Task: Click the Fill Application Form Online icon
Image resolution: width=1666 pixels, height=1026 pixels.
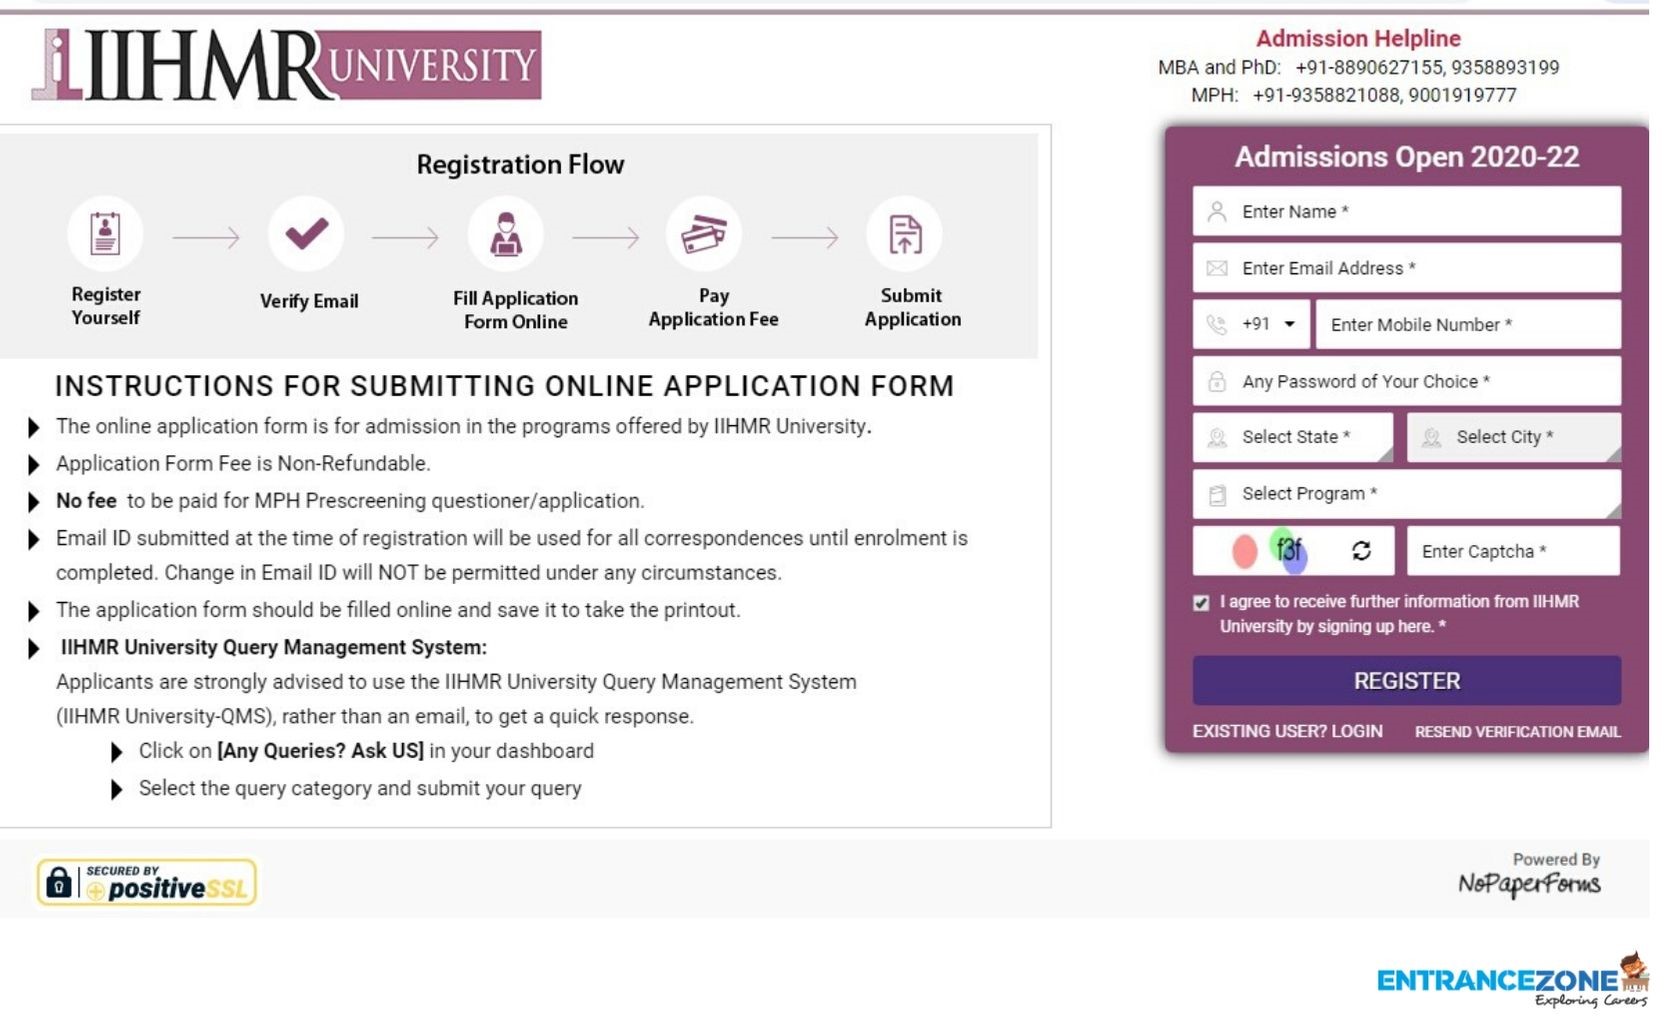Action: pyautogui.click(x=506, y=234)
